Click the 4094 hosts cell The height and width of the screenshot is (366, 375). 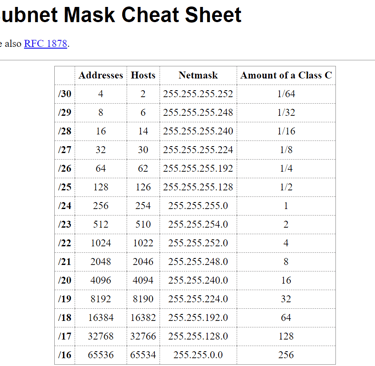coord(143,281)
